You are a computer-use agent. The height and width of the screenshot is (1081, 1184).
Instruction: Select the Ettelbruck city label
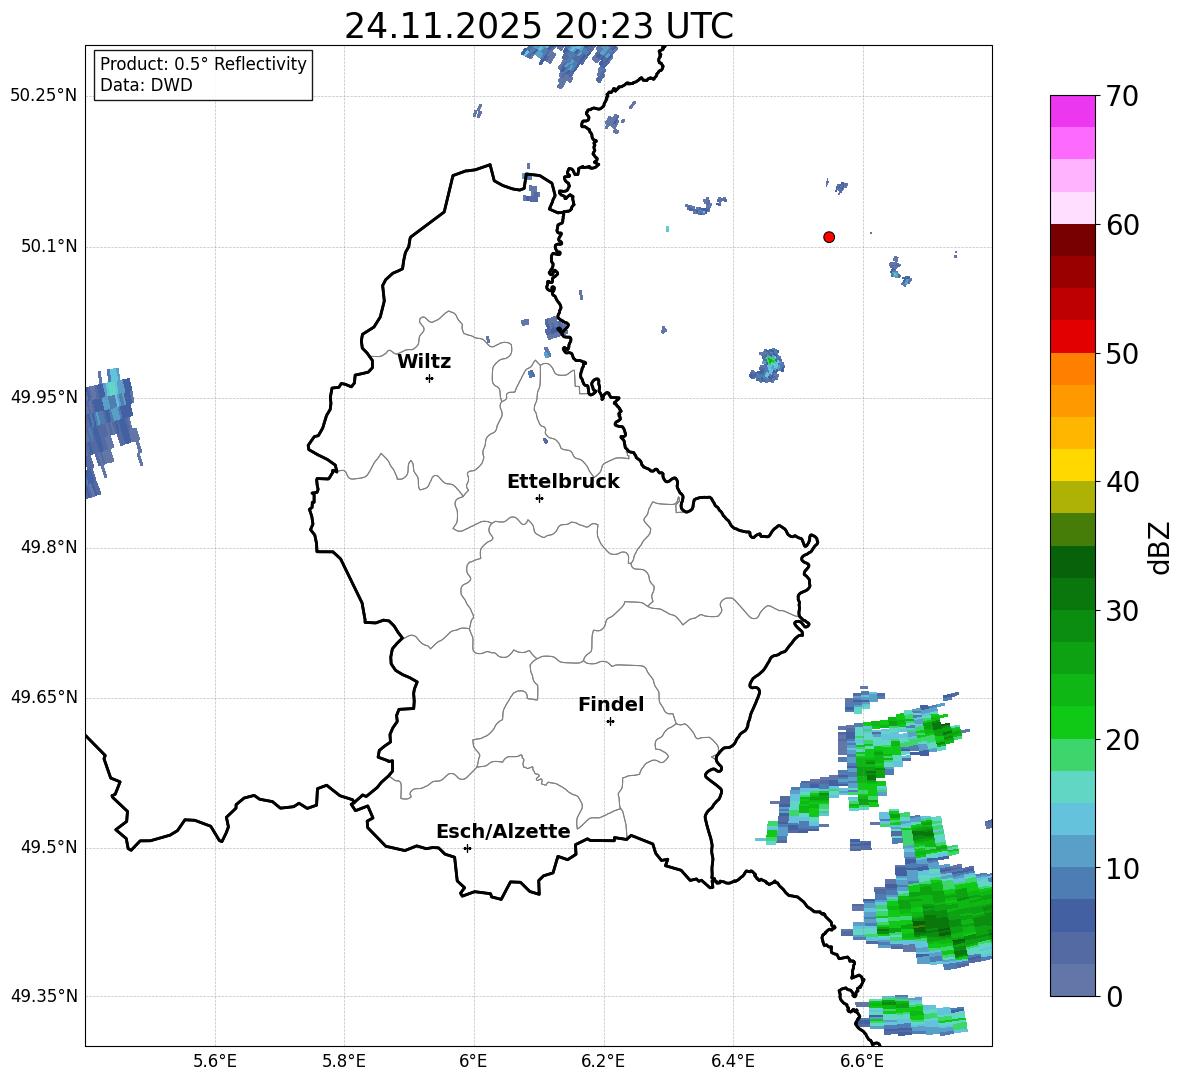click(563, 482)
